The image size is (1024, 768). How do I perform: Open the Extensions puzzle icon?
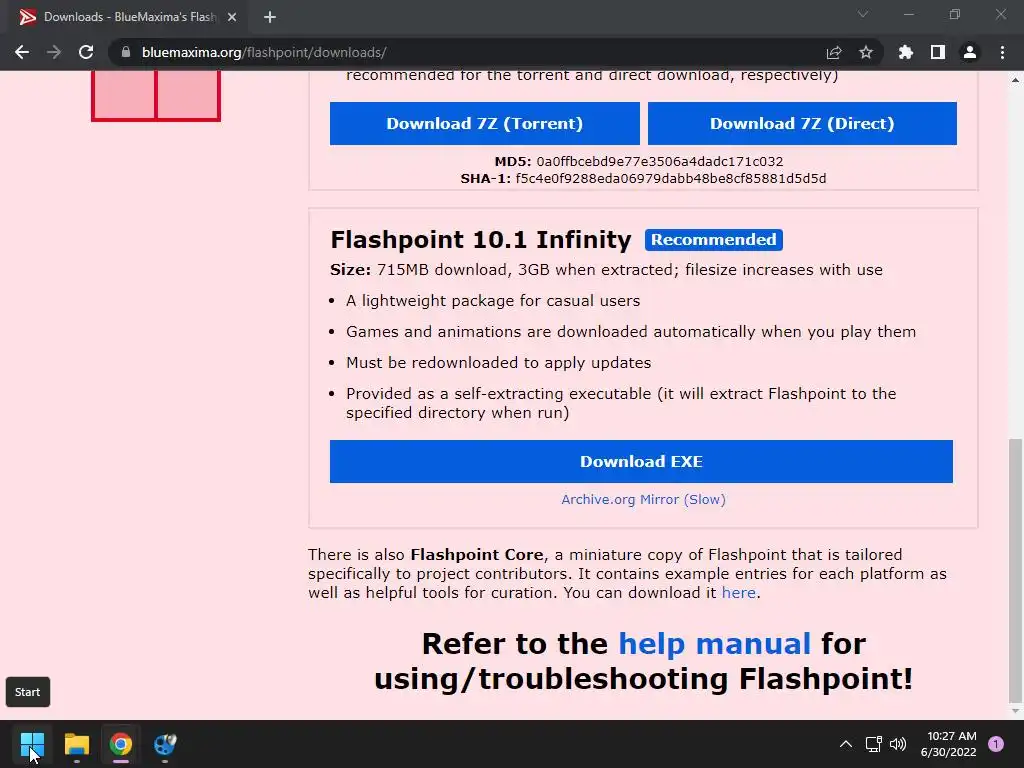coord(906,52)
